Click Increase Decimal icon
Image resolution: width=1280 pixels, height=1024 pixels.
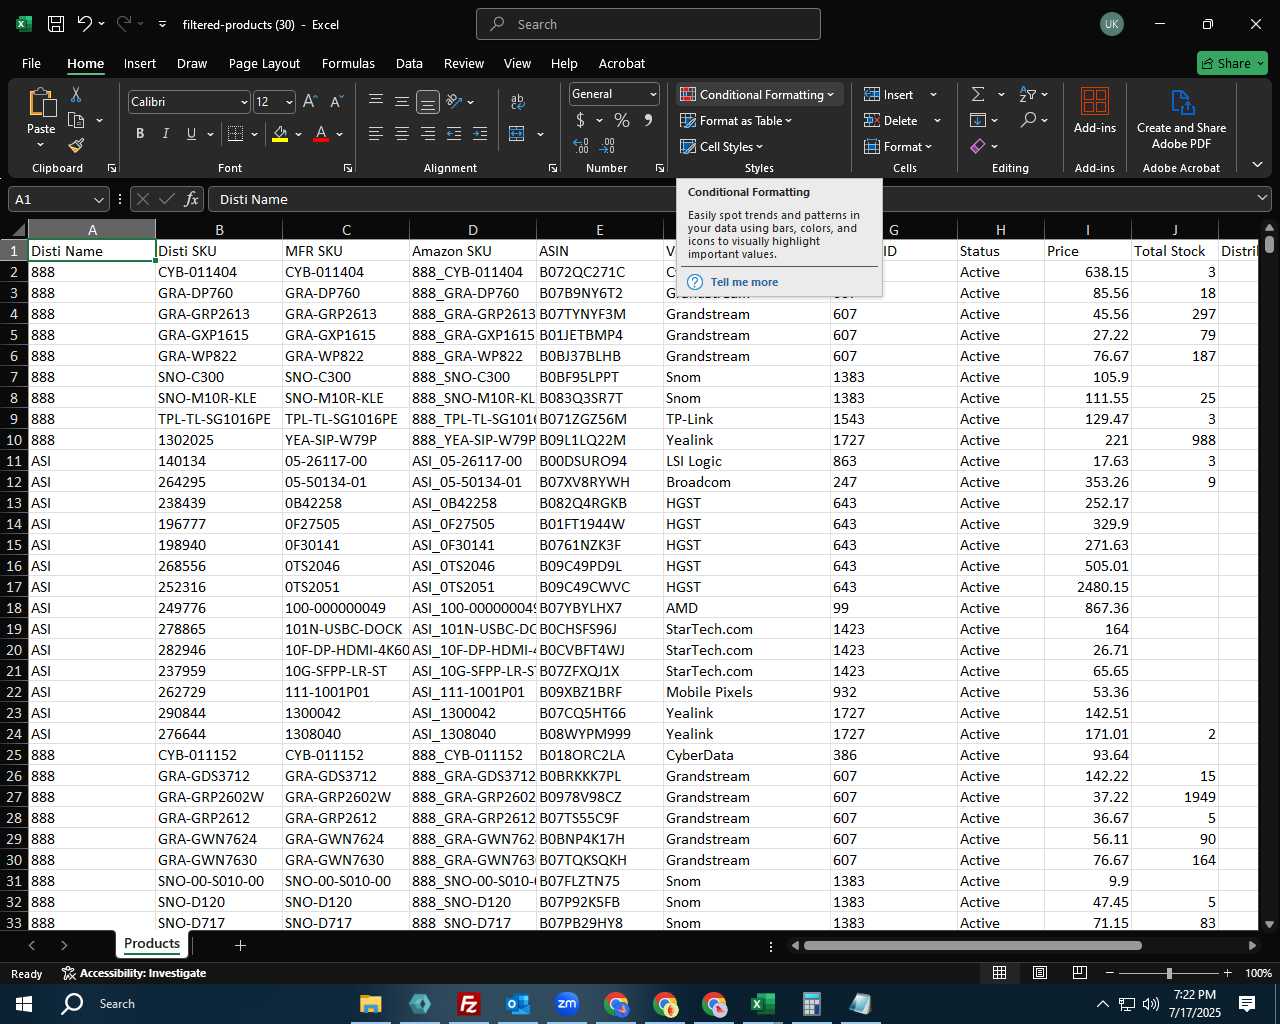pyautogui.click(x=581, y=146)
